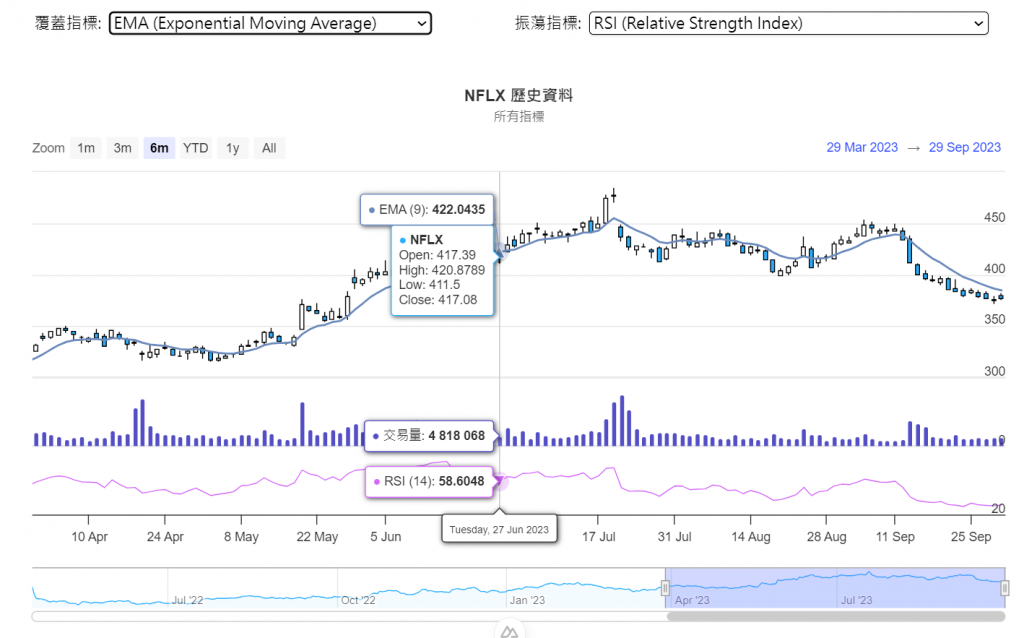Click the 11 Sep x-axis label
The image size is (1024, 638).
[895, 537]
